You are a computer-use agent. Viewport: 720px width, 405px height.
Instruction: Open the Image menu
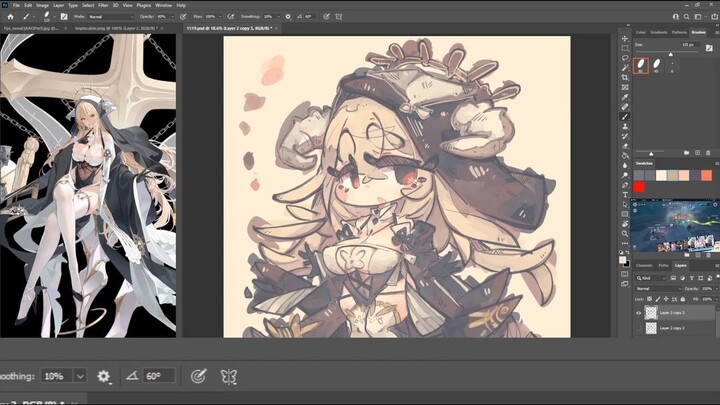(x=42, y=6)
